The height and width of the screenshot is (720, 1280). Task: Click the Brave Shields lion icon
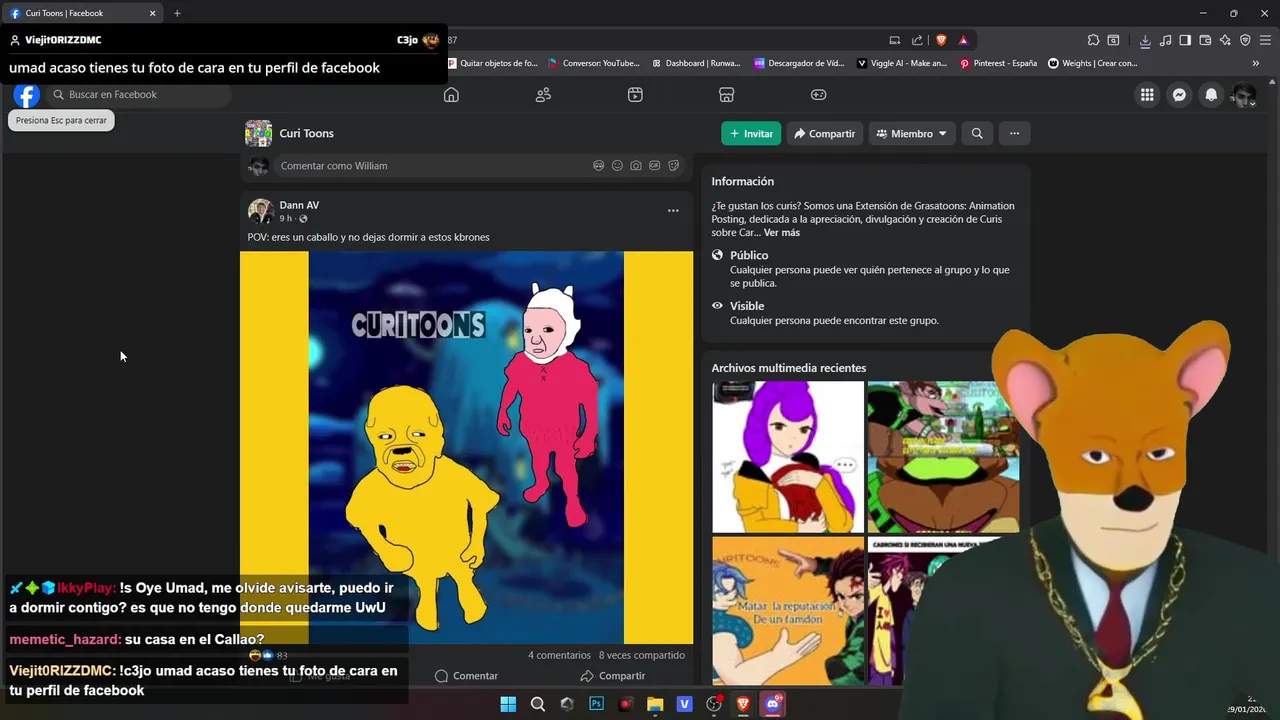click(x=941, y=40)
